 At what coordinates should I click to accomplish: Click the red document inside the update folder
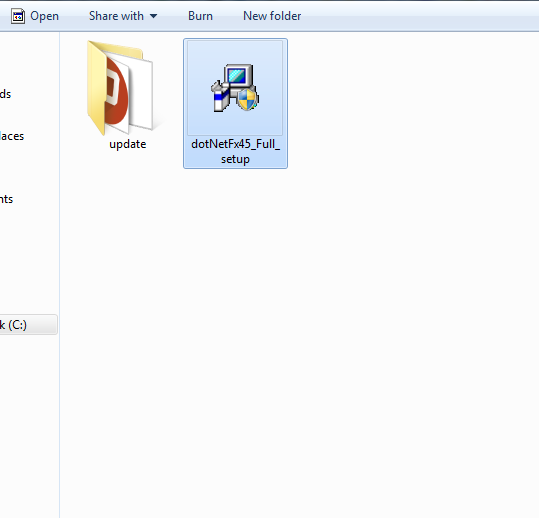pyautogui.click(x=117, y=90)
